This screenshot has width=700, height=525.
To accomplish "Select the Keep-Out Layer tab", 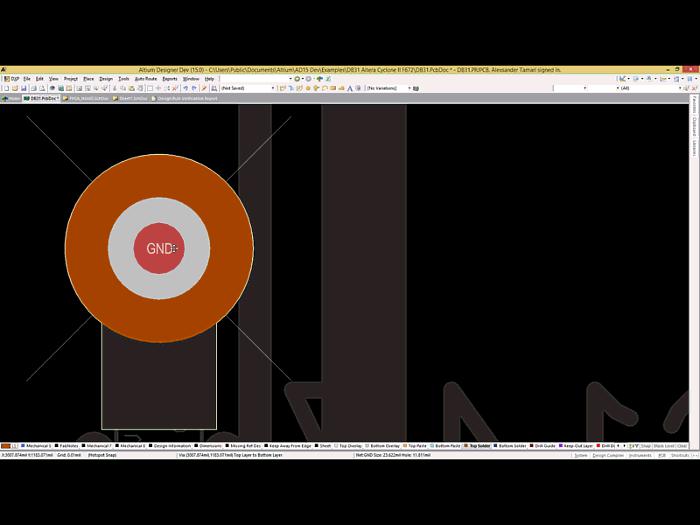I will (x=575, y=446).
